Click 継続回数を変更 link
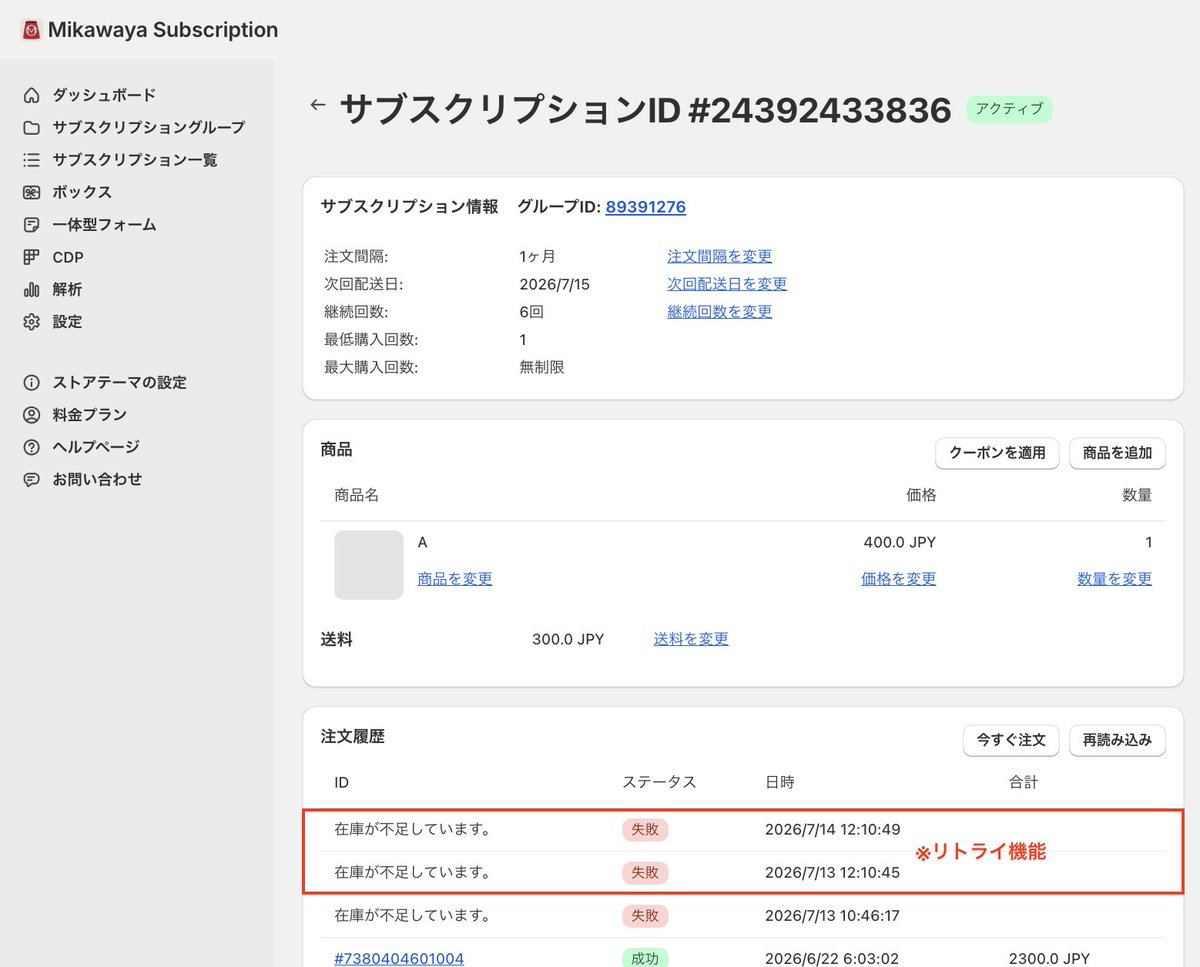 (x=720, y=312)
